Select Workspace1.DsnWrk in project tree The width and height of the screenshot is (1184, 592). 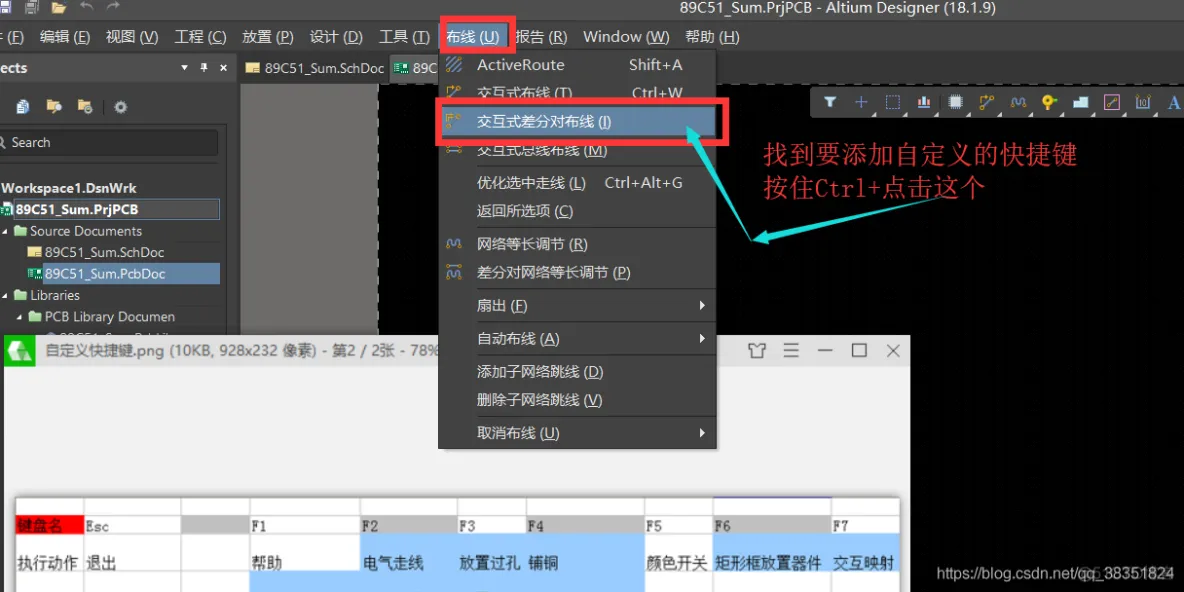(x=69, y=188)
